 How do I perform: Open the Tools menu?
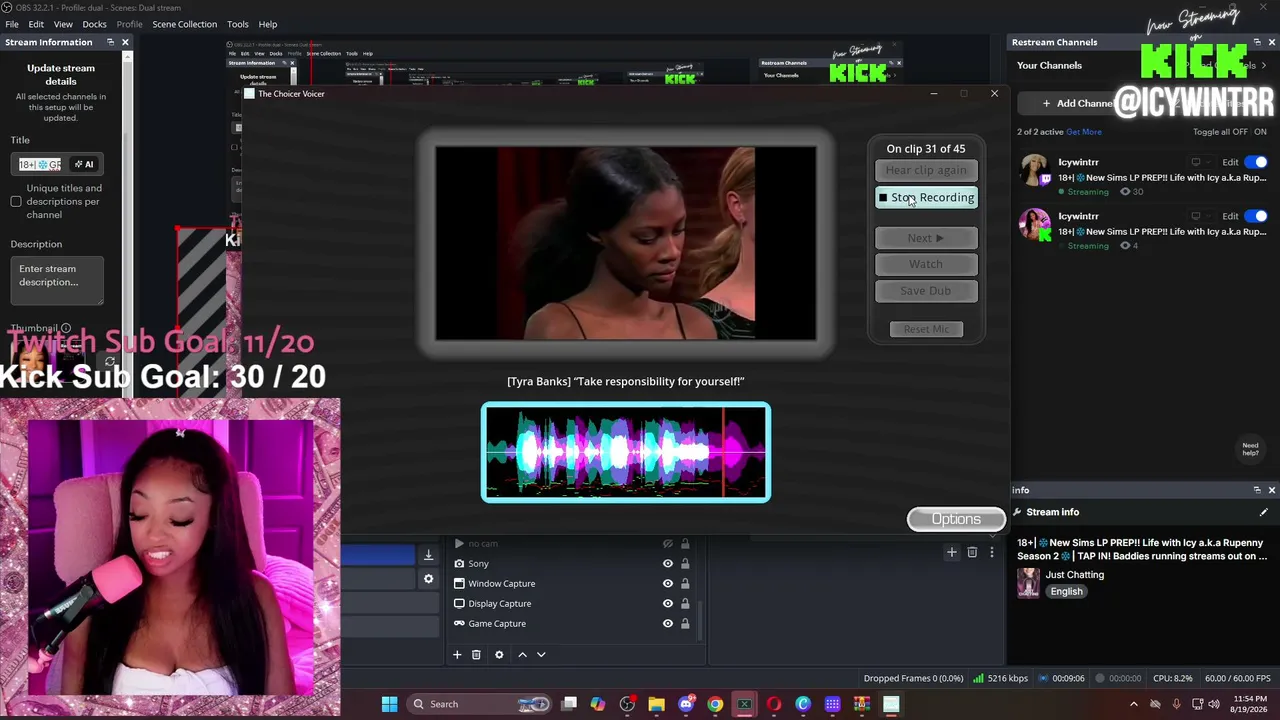(237, 24)
